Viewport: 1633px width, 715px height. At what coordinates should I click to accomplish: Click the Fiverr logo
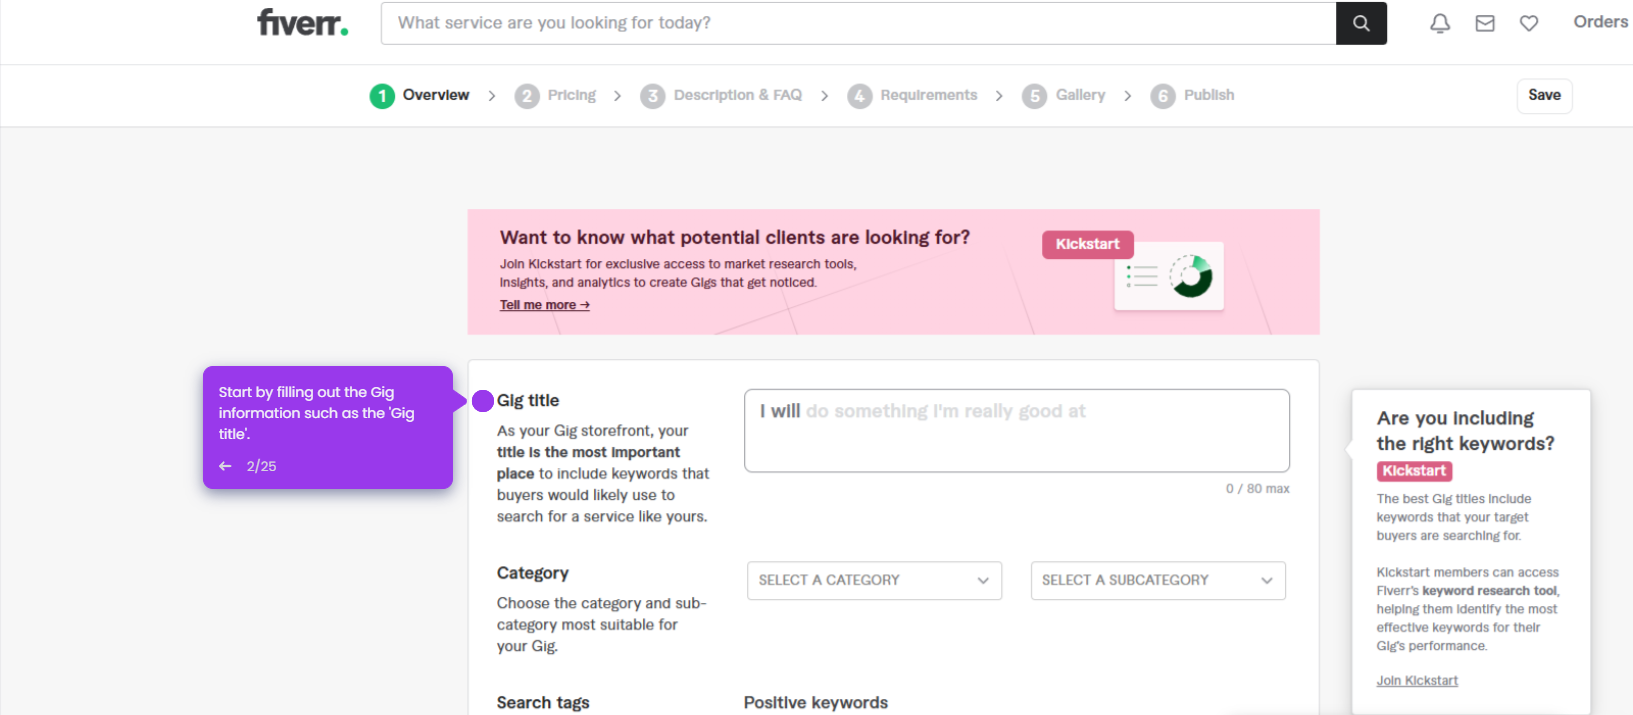click(303, 22)
